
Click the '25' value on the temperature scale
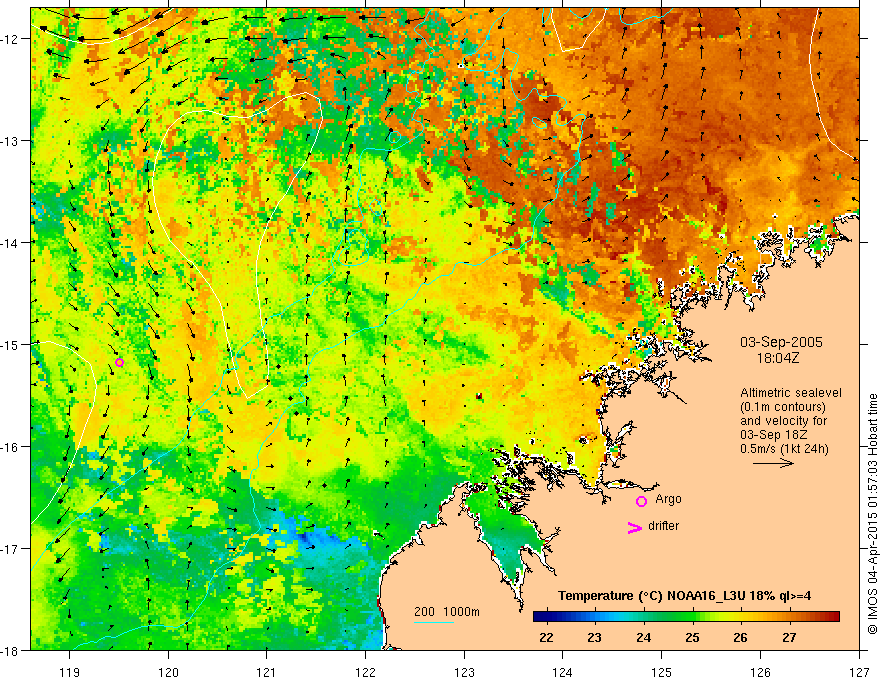coord(692,637)
